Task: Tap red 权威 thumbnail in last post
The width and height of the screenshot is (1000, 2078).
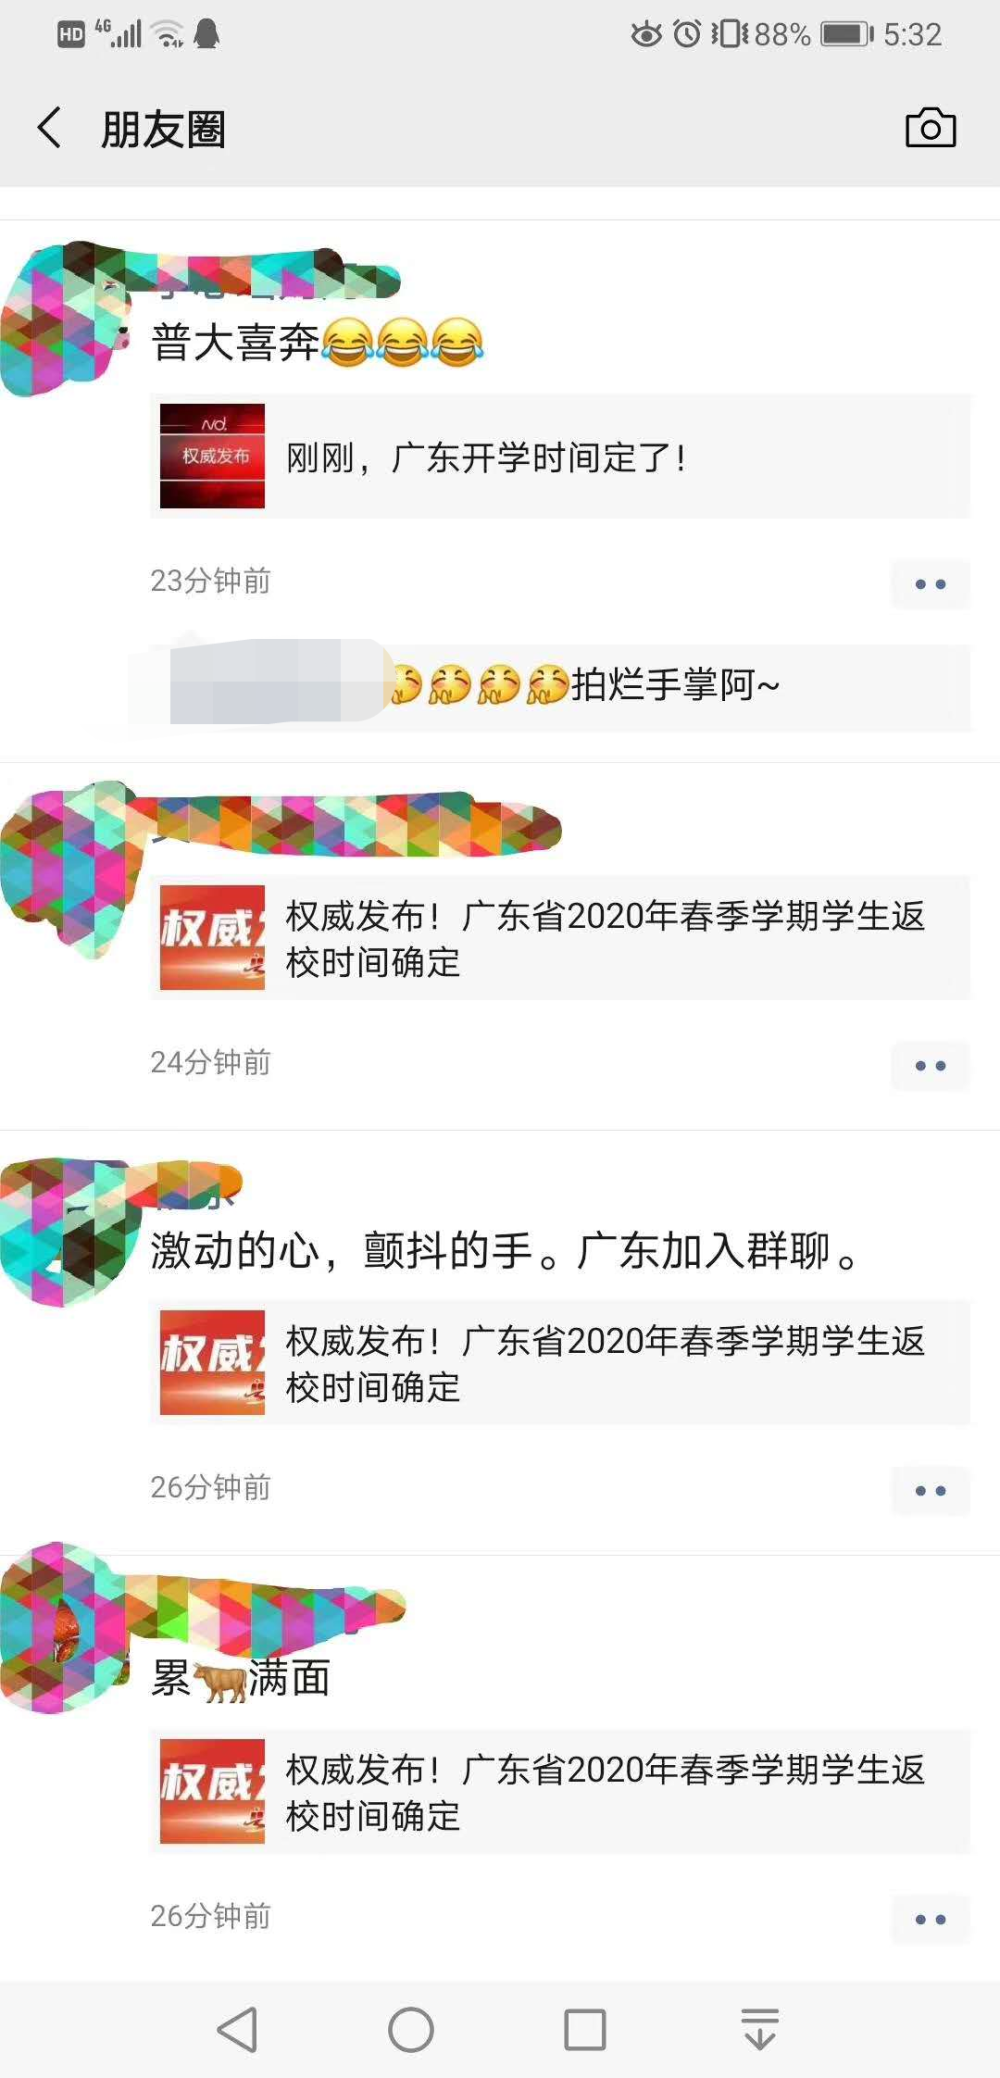Action: (212, 1791)
